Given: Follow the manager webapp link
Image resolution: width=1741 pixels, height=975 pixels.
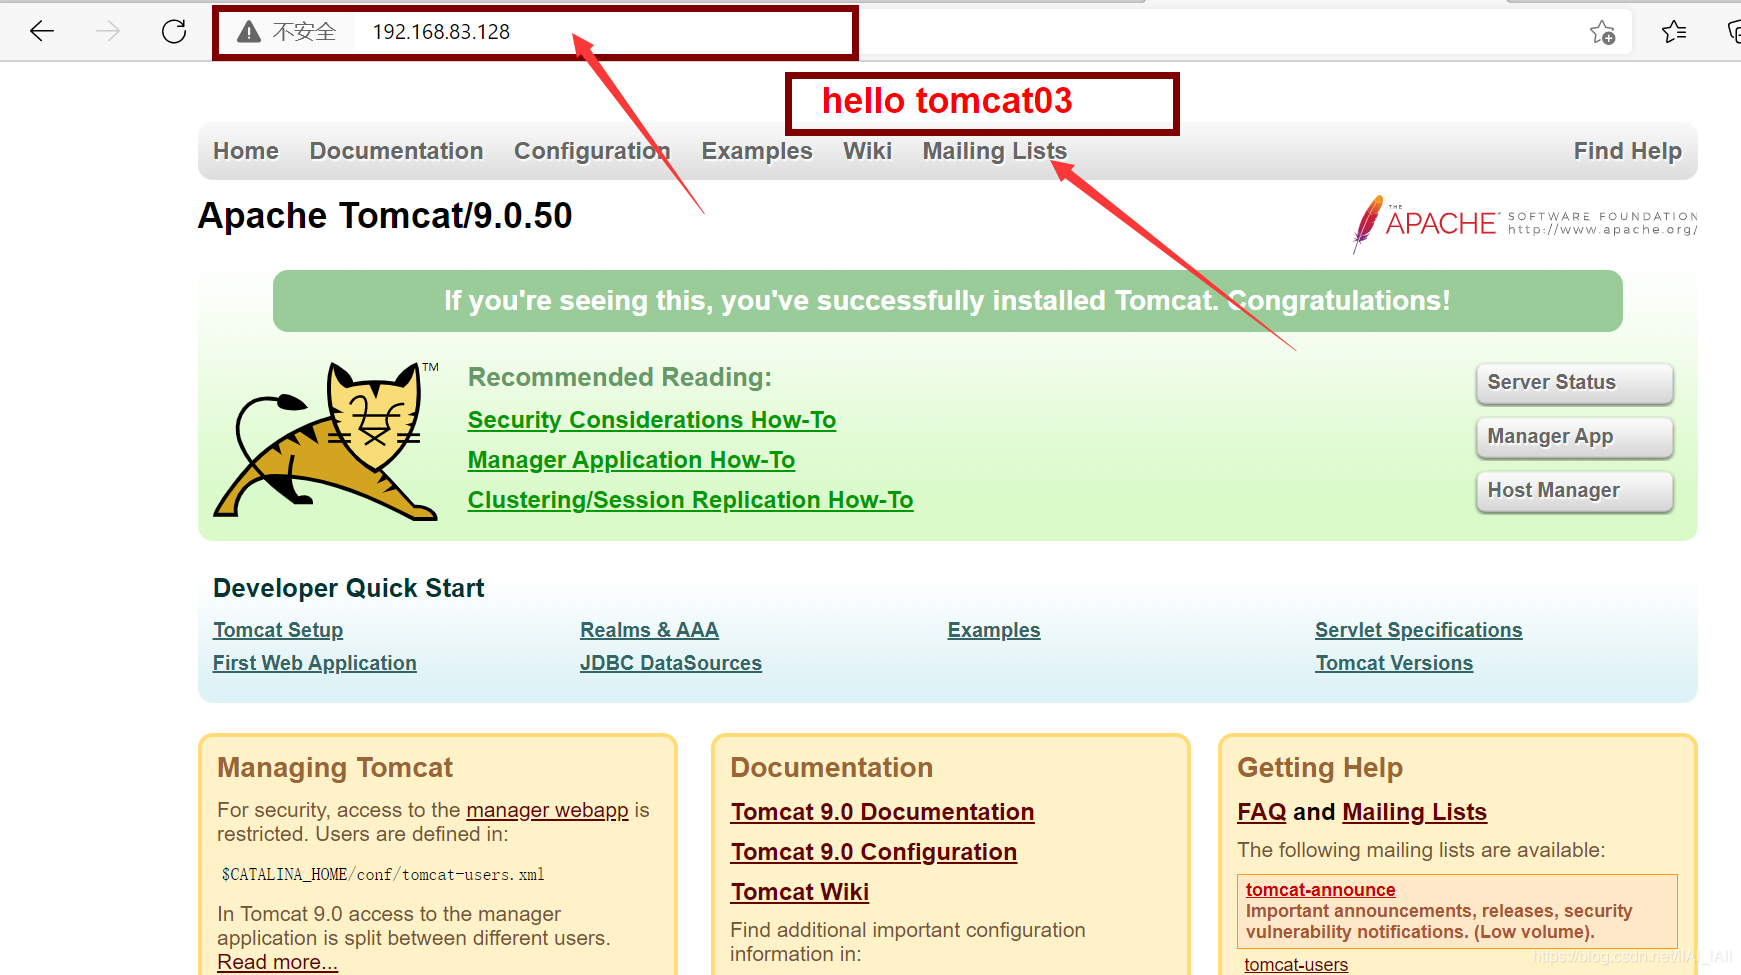Looking at the screenshot, I should [547, 810].
